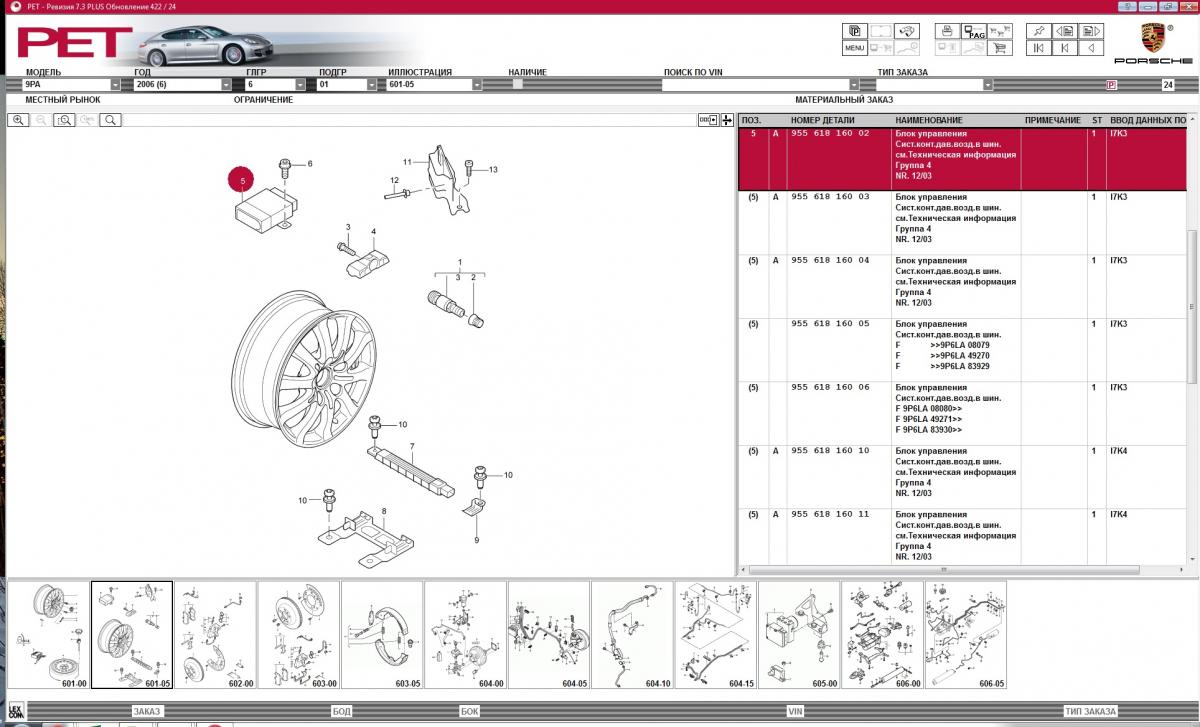The height and width of the screenshot is (727, 1200).
Task: Click the LexCom icon at bottom left
Action: click(x=15, y=711)
